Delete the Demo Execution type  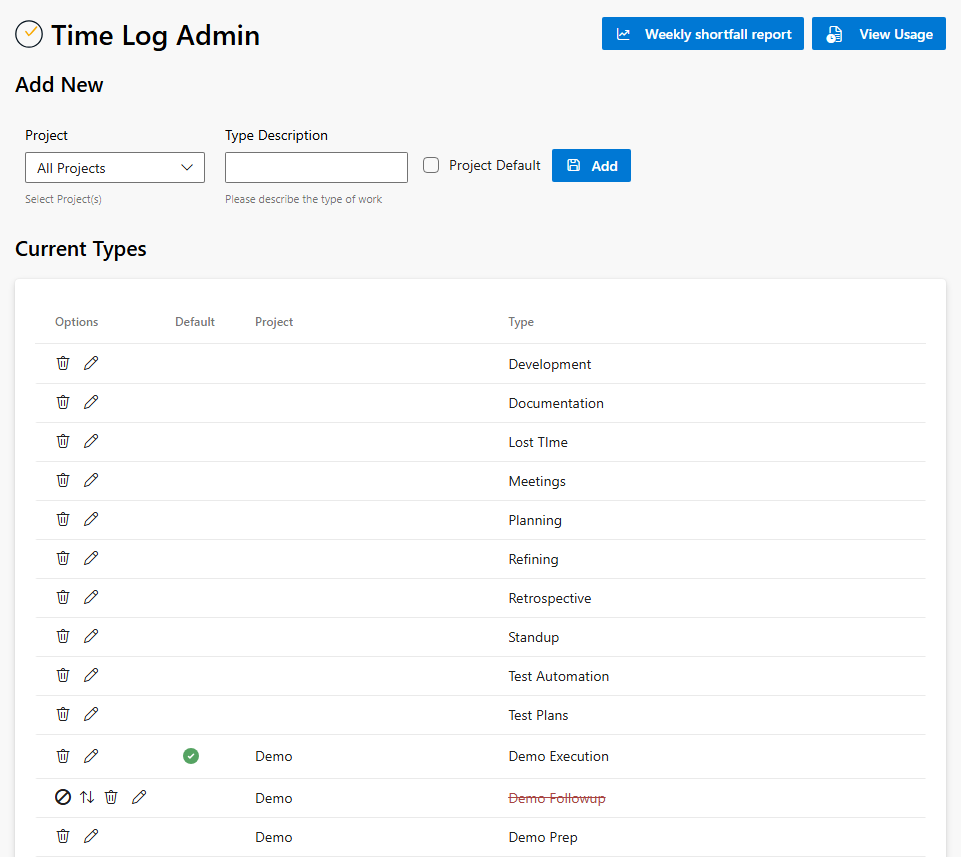coord(63,756)
